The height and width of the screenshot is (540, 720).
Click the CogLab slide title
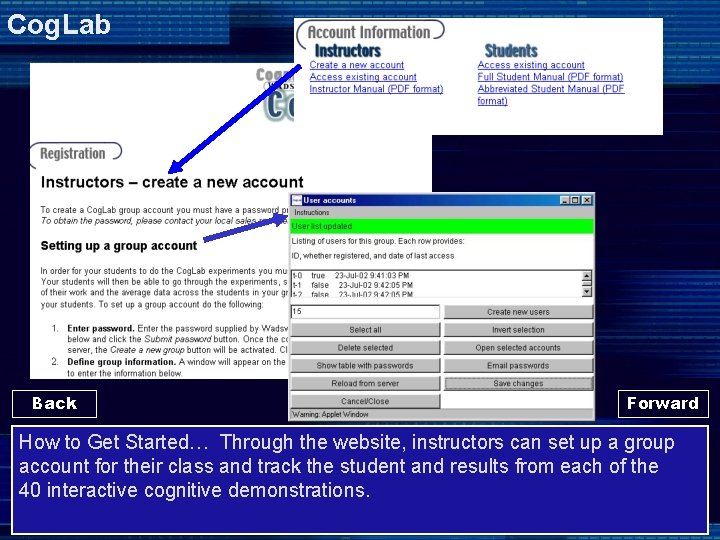[59, 25]
